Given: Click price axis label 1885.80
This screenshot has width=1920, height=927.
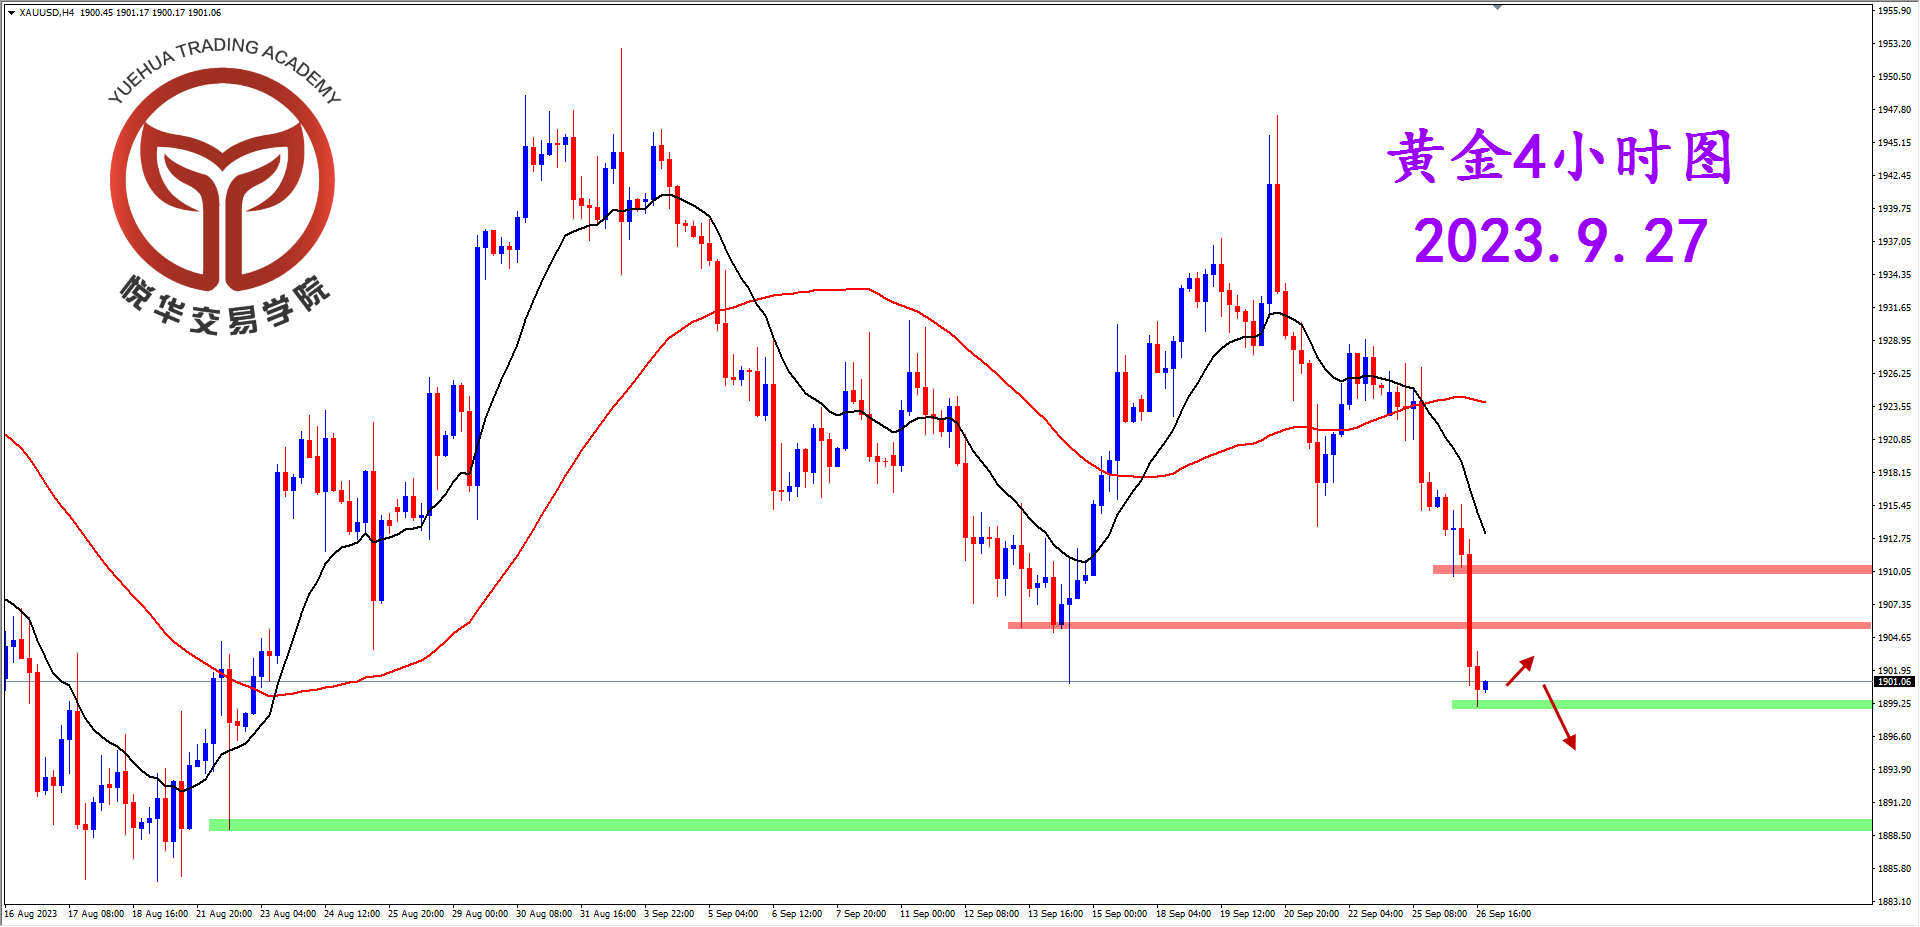Looking at the screenshot, I should 1894,869.
